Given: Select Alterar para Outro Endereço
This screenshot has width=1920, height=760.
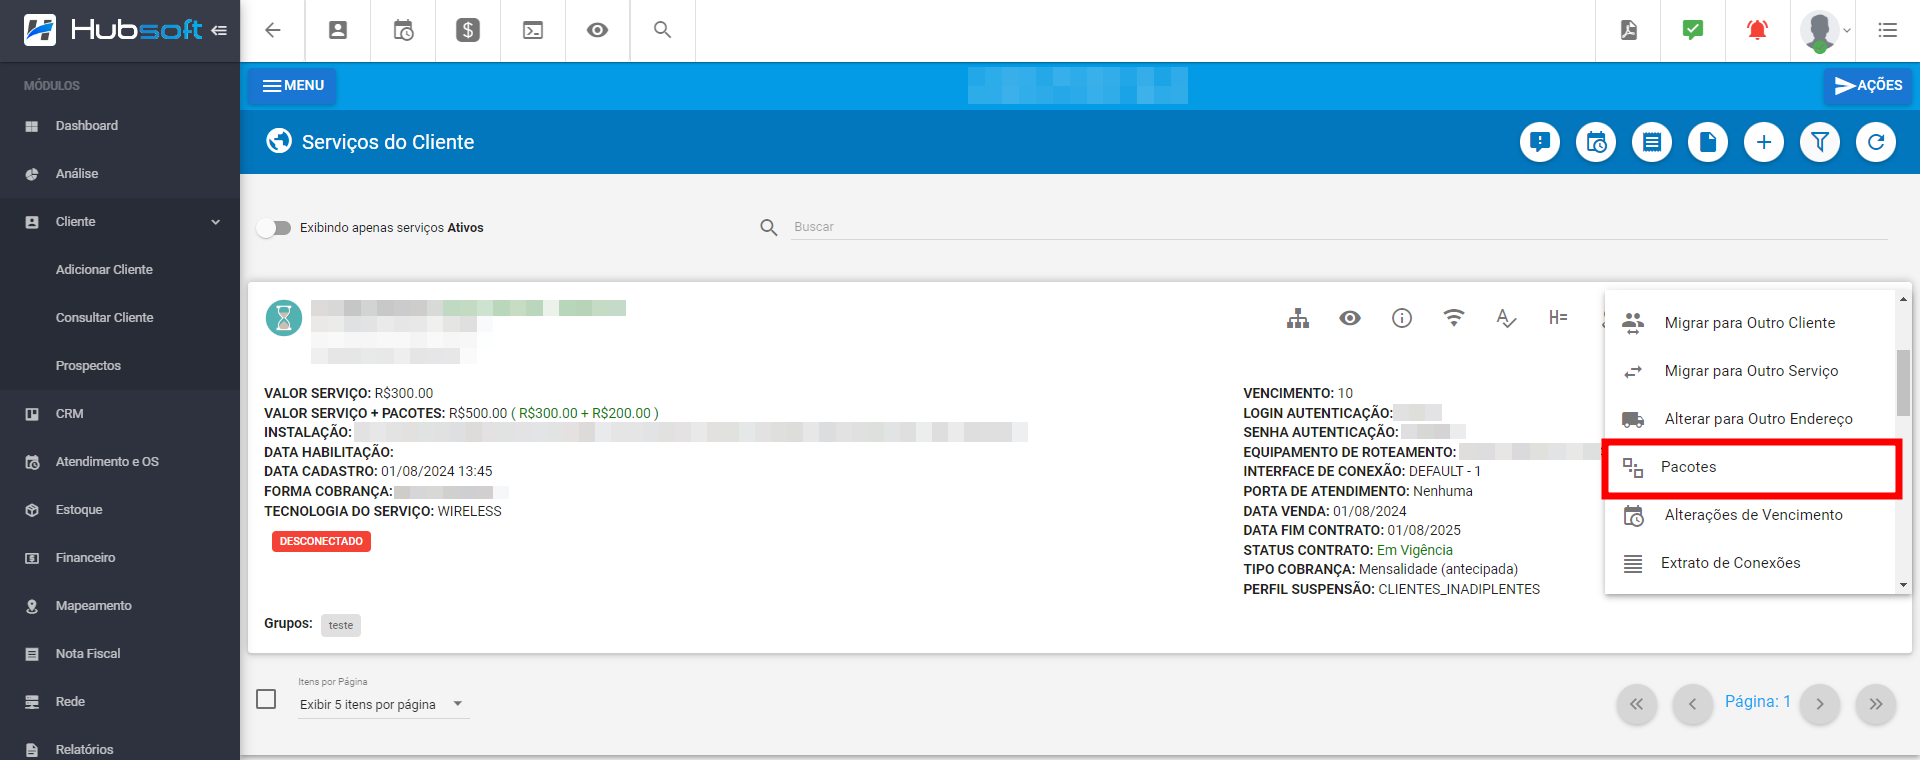Looking at the screenshot, I should 1750,419.
